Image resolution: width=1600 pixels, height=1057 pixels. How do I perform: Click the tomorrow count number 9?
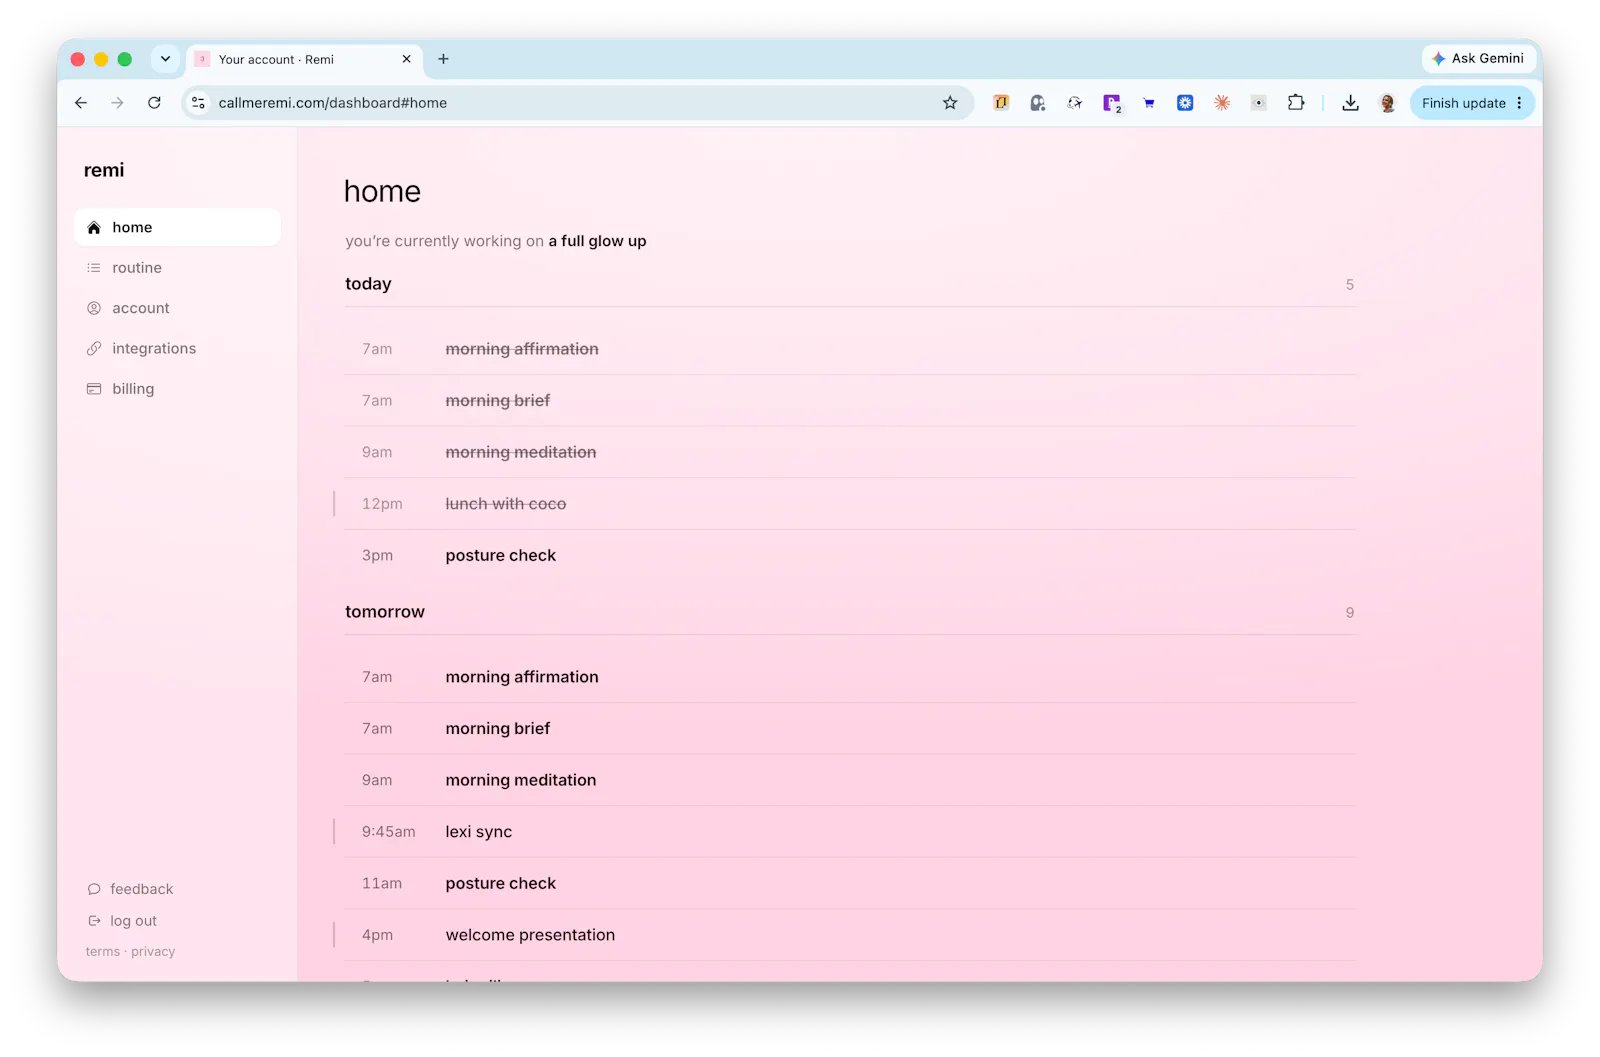(x=1349, y=613)
